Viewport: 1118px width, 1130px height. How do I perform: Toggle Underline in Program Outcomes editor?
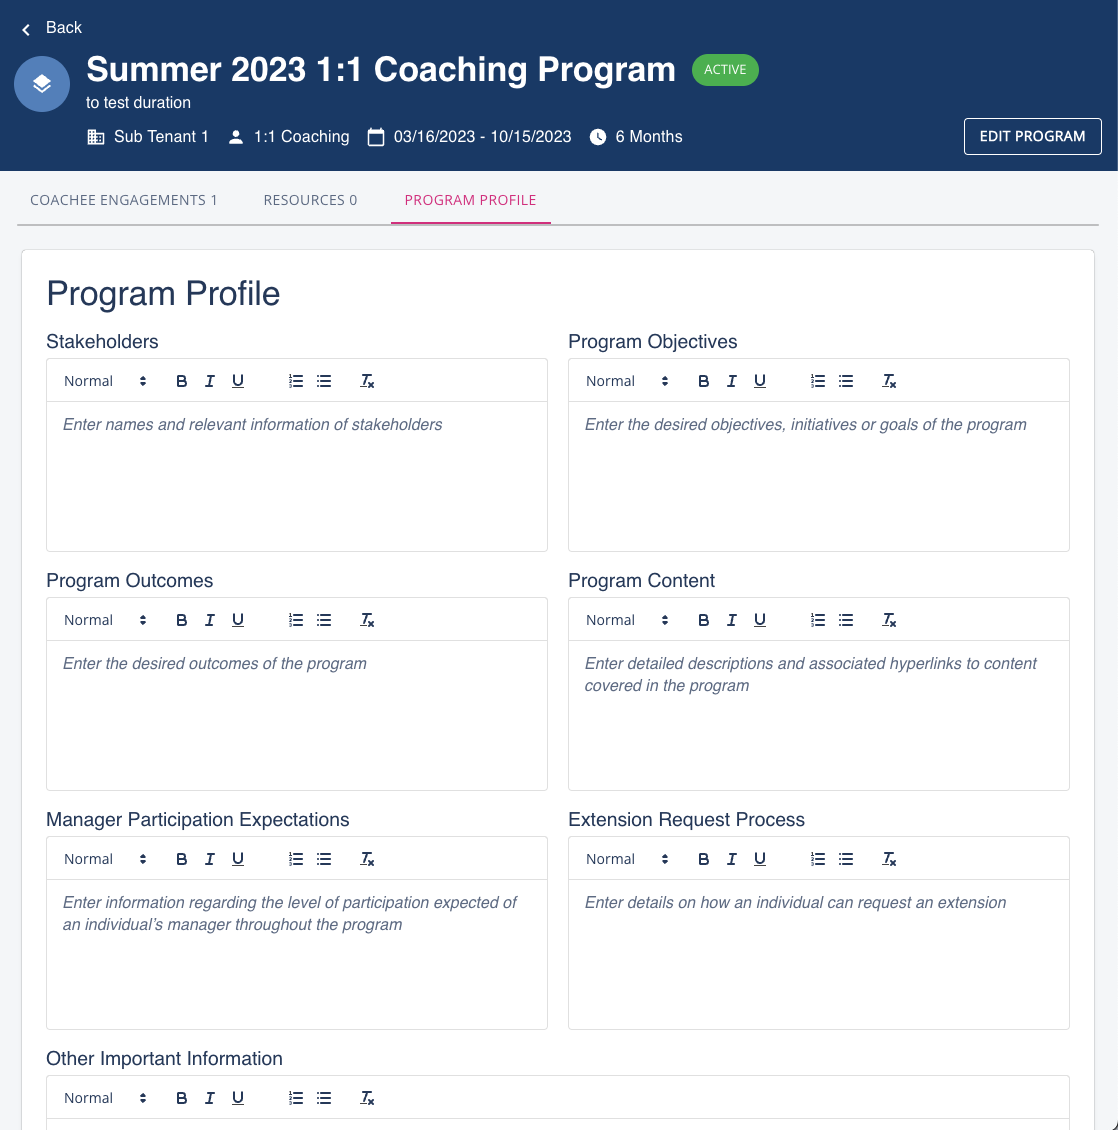(238, 620)
